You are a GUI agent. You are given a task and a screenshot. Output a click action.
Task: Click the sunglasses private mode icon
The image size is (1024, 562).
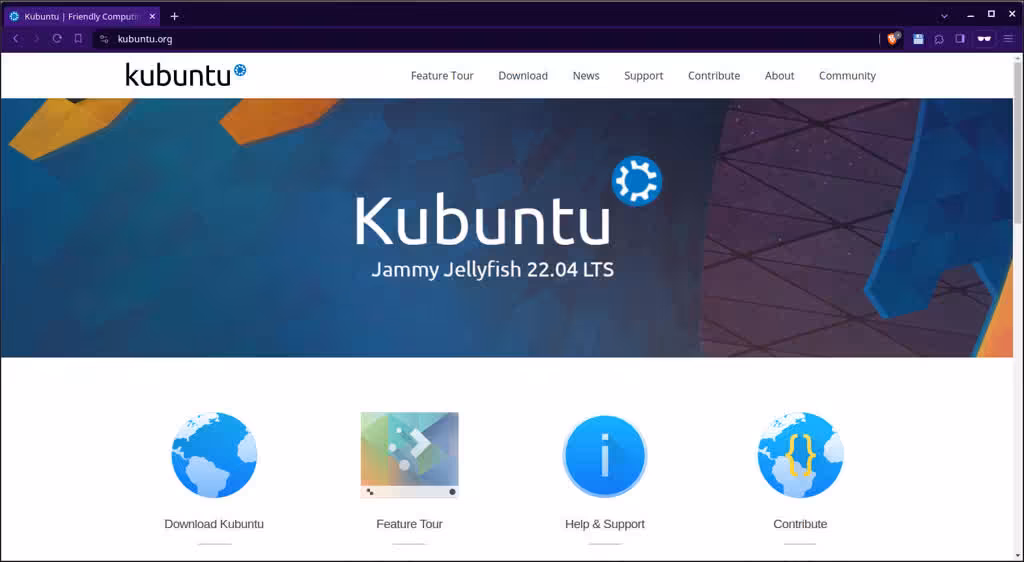tap(984, 39)
